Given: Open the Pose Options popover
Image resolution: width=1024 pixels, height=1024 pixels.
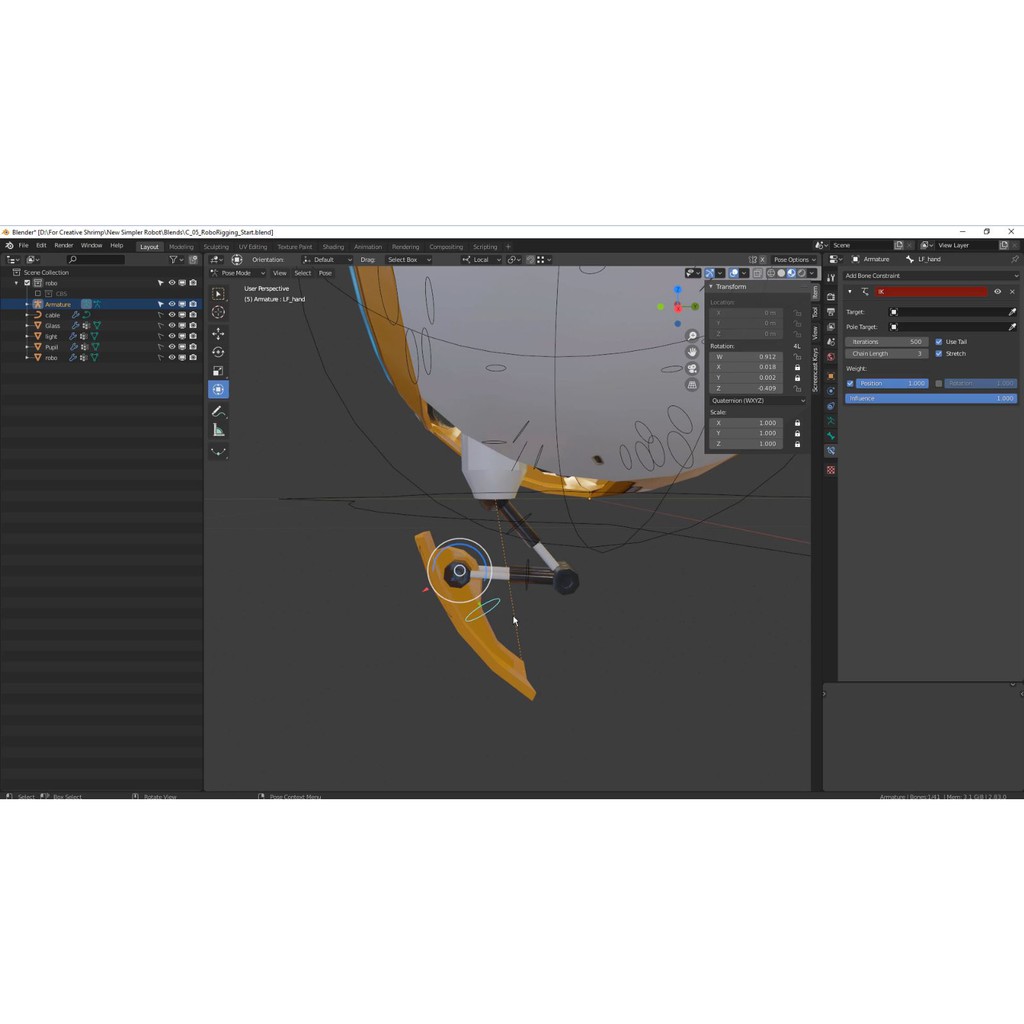Looking at the screenshot, I should [x=794, y=259].
